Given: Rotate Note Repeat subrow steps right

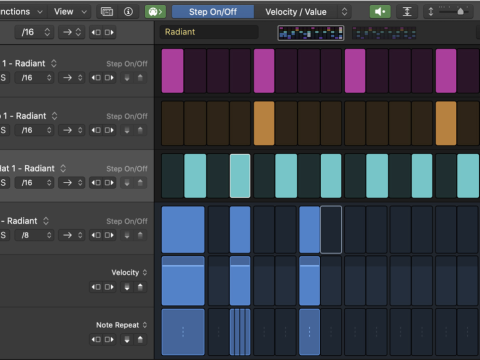Looking at the screenshot, I should click(109, 340).
